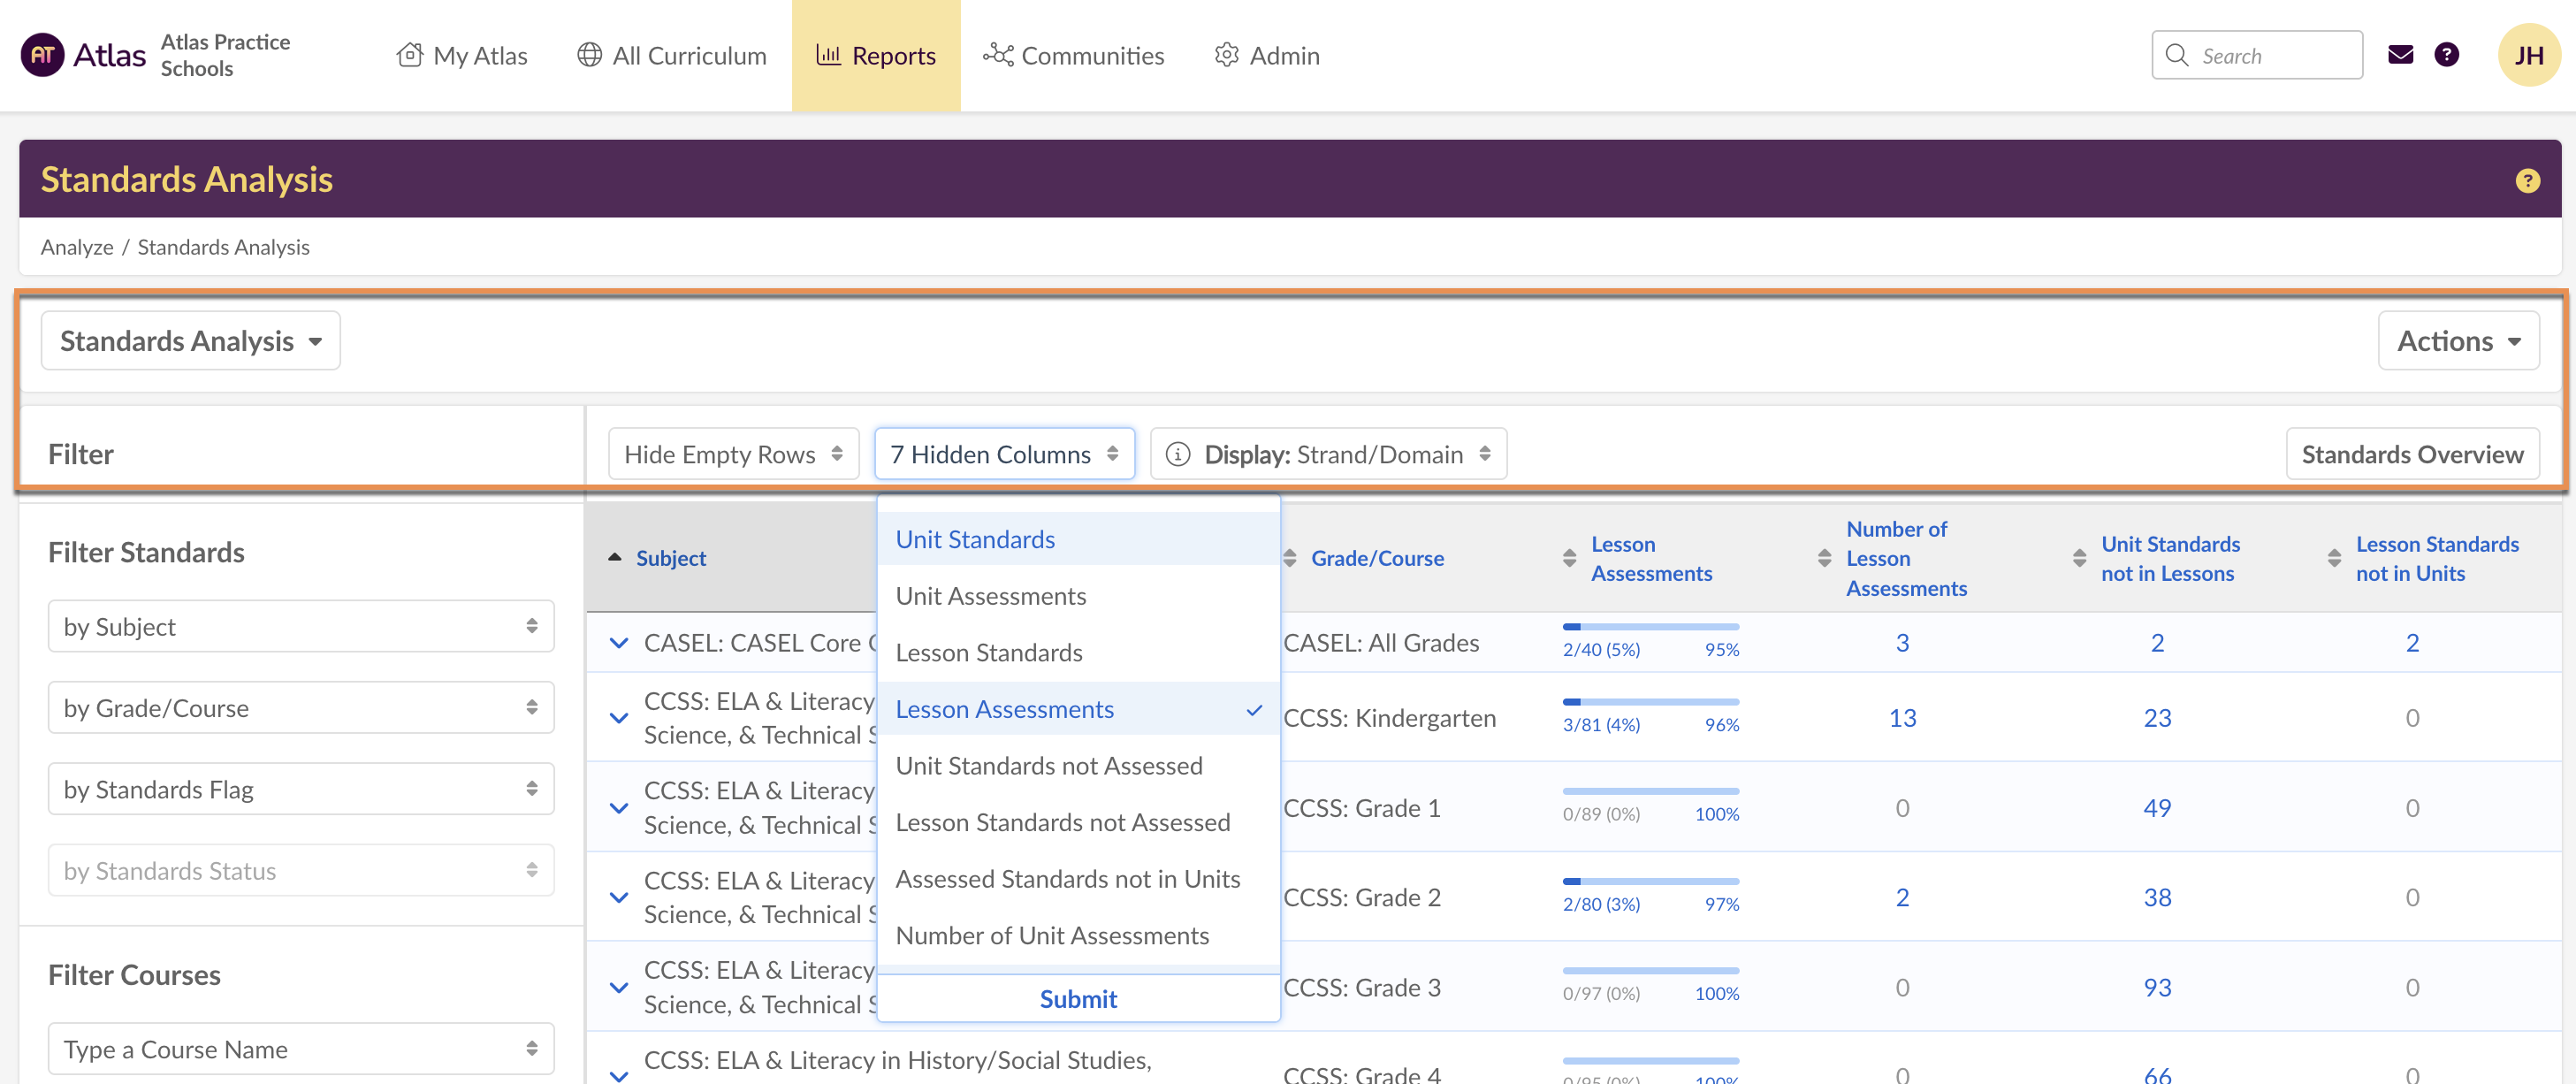
Task: Sort by the Lesson Assessments column header
Action: 1650,558
